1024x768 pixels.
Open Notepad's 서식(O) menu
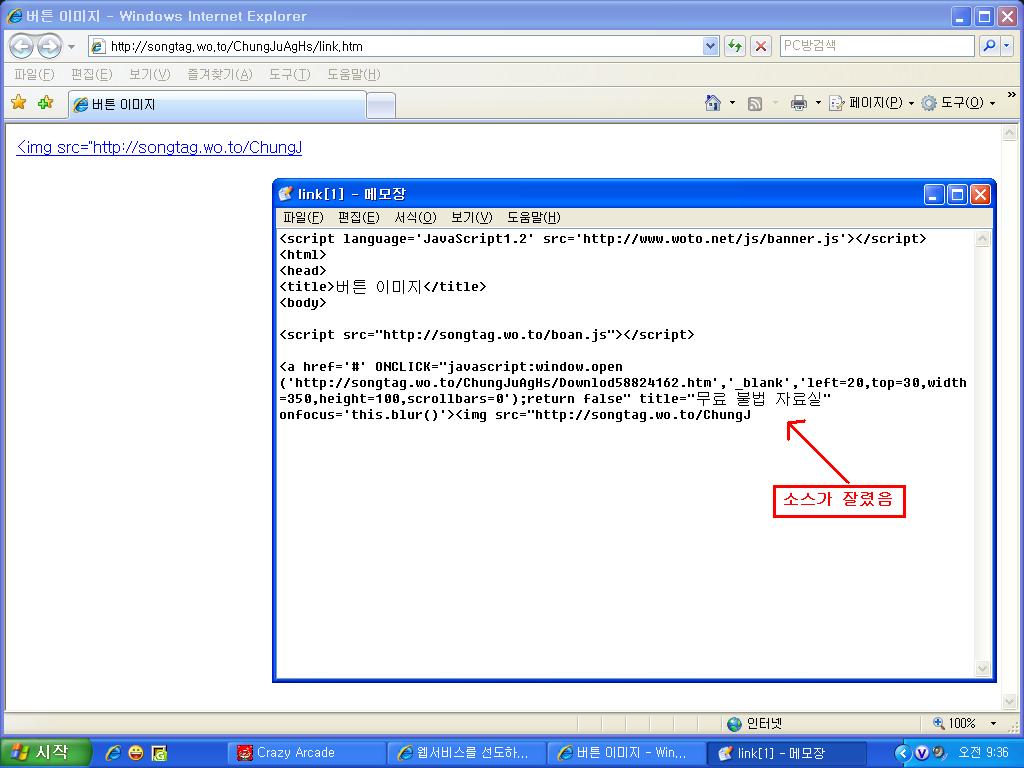click(x=415, y=217)
